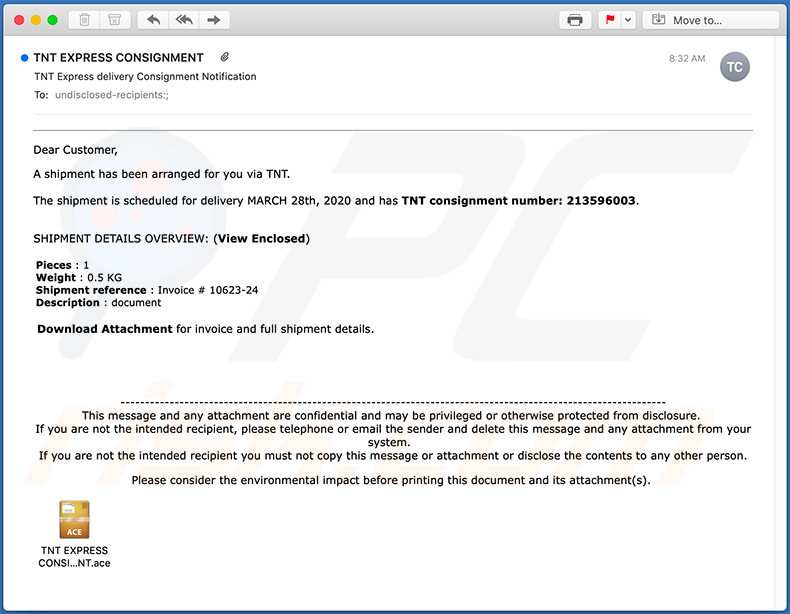Click the paperclip attachment indicator
The height and width of the screenshot is (614, 790).
[225, 57]
